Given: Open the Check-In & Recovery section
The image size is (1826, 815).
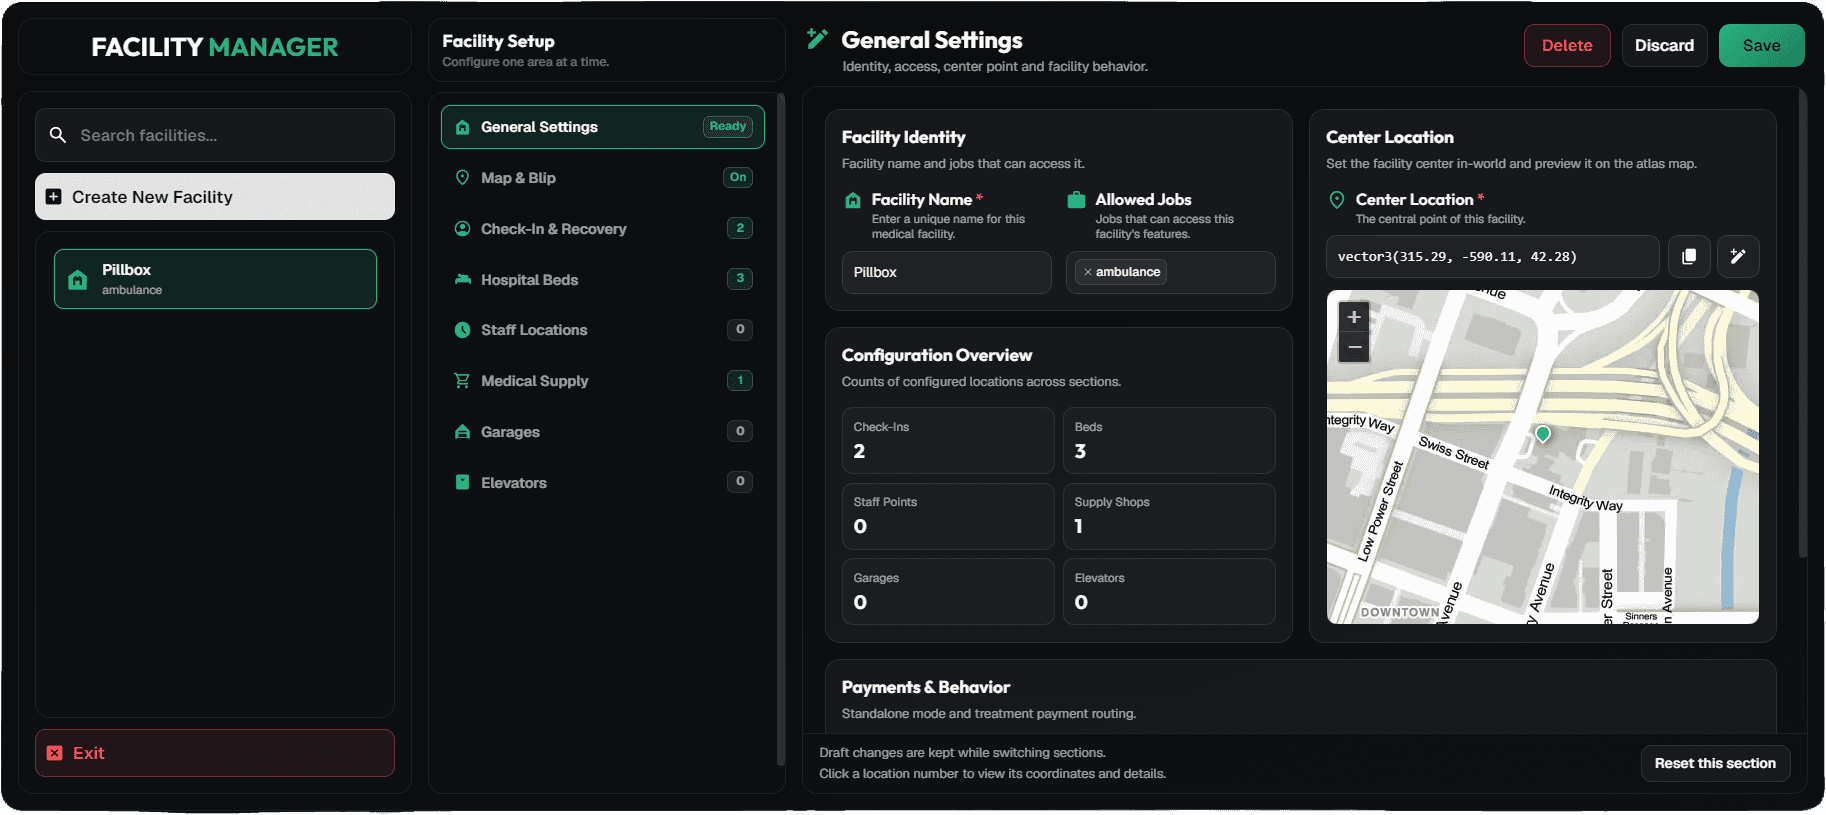Looking at the screenshot, I should [x=603, y=228].
